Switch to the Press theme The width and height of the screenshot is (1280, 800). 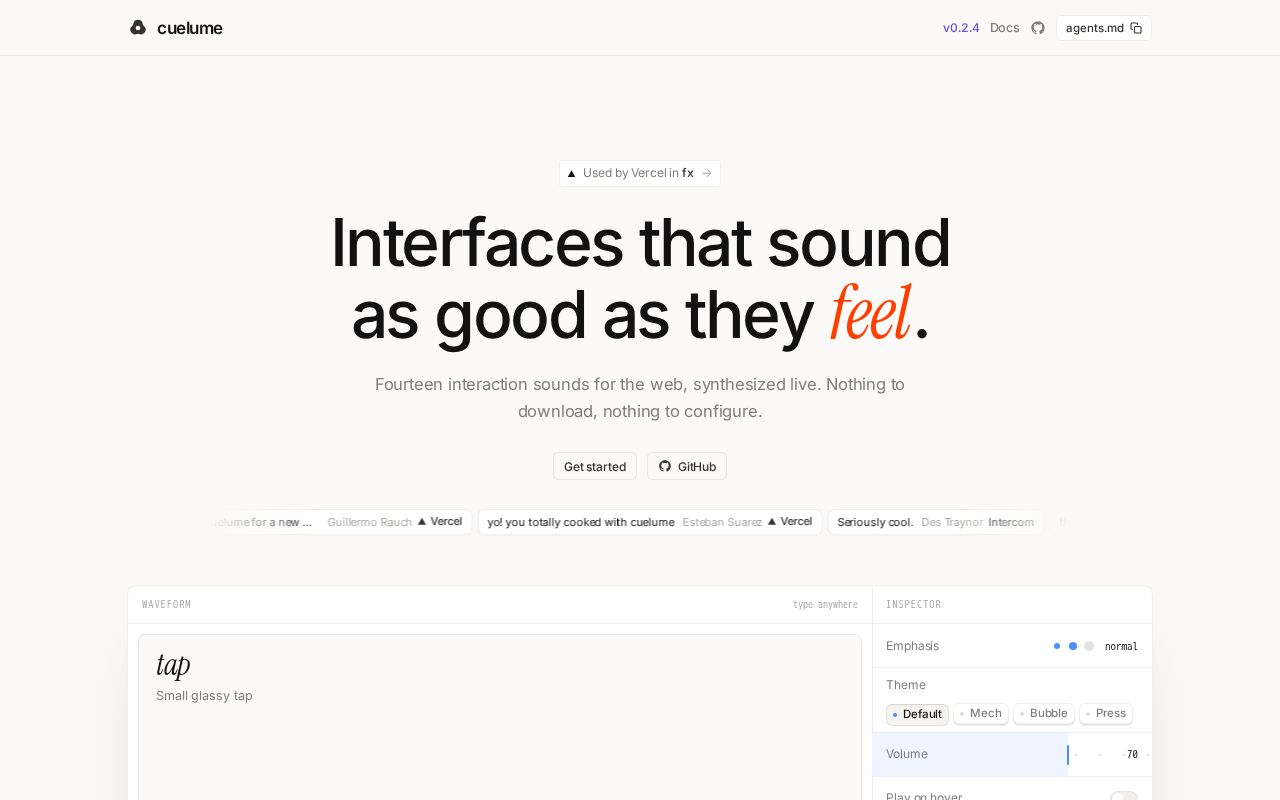pos(1106,714)
